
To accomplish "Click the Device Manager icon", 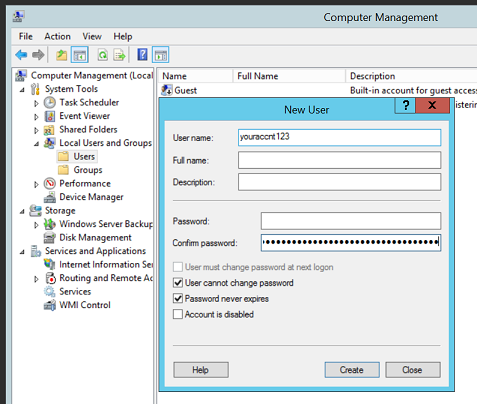I will (x=50, y=197).
